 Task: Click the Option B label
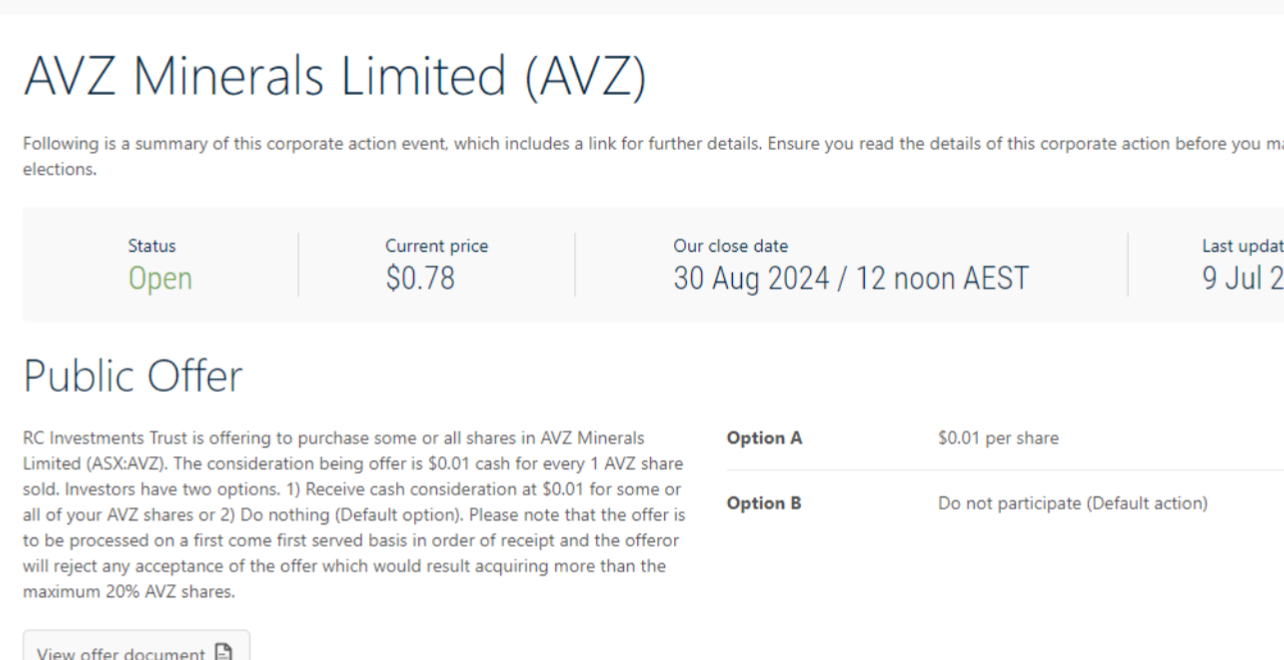(764, 503)
